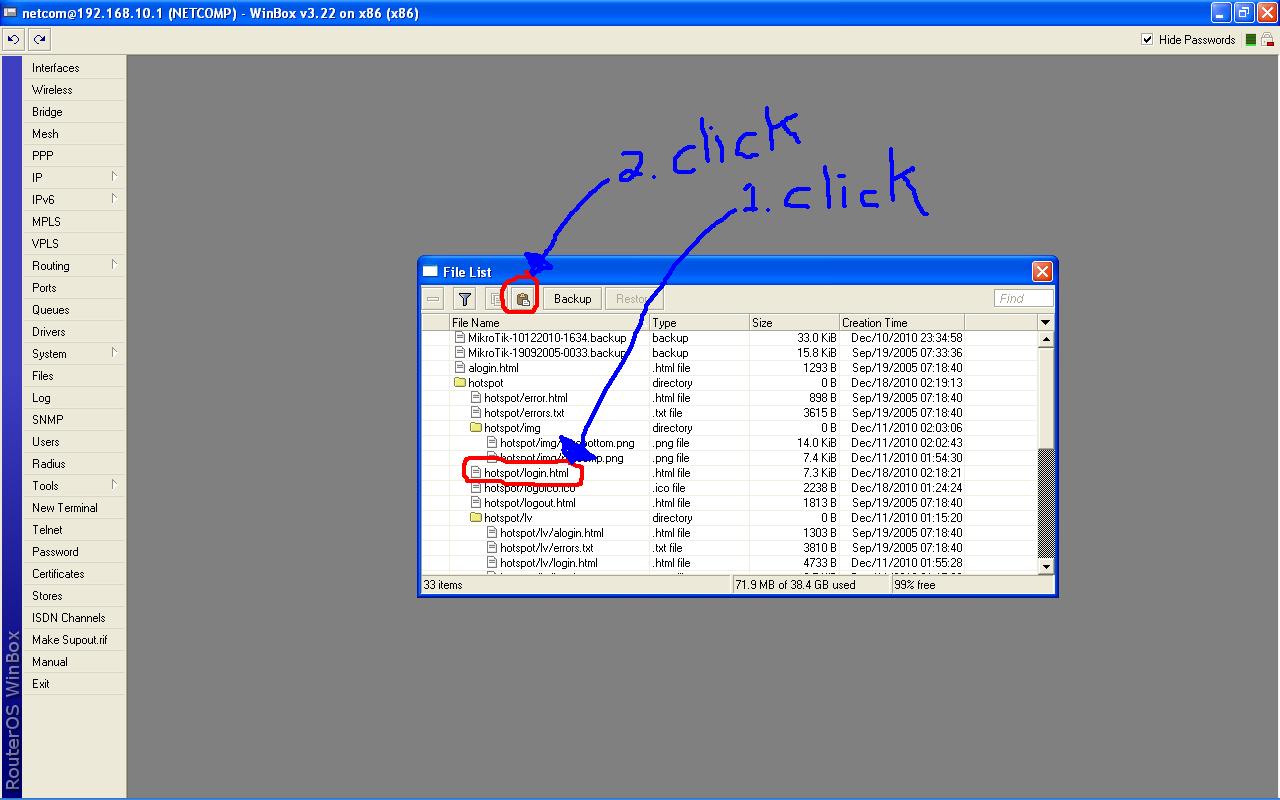
Task: Click the green connection status indicator
Action: click(x=1251, y=39)
